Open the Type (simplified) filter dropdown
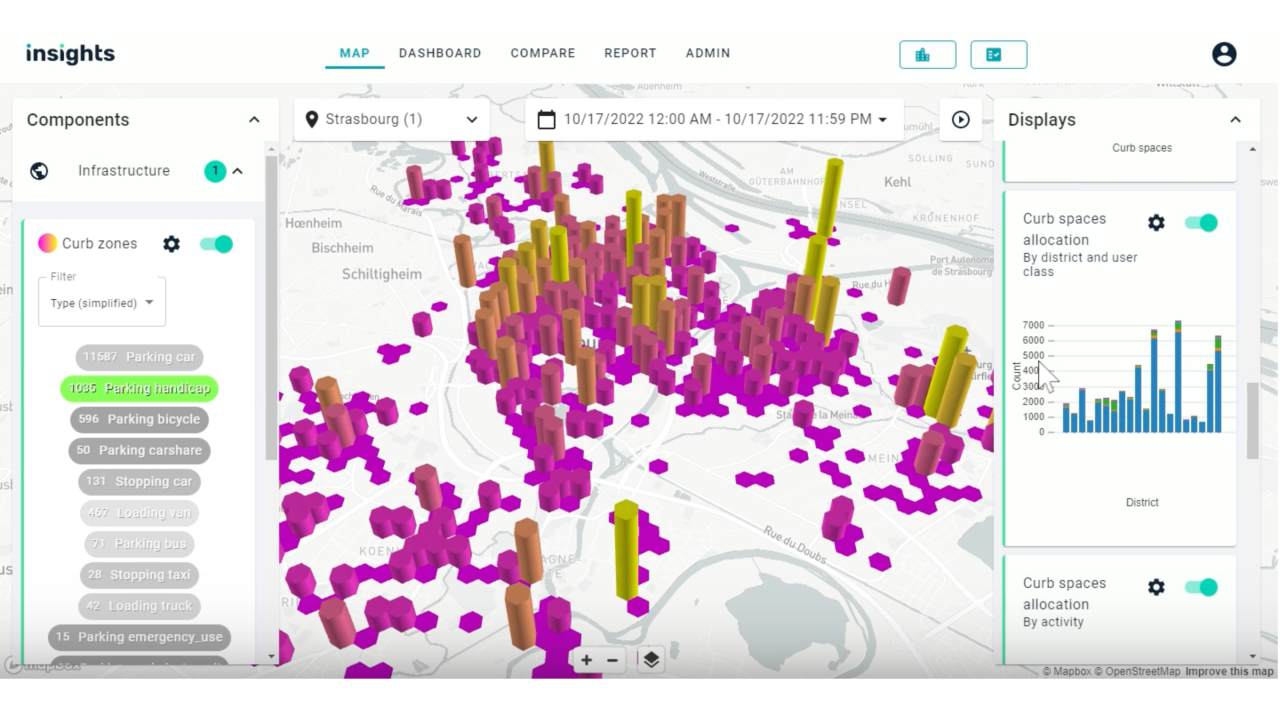Image resolution: width=1280 pixels, height=720 pixels. 102,302
